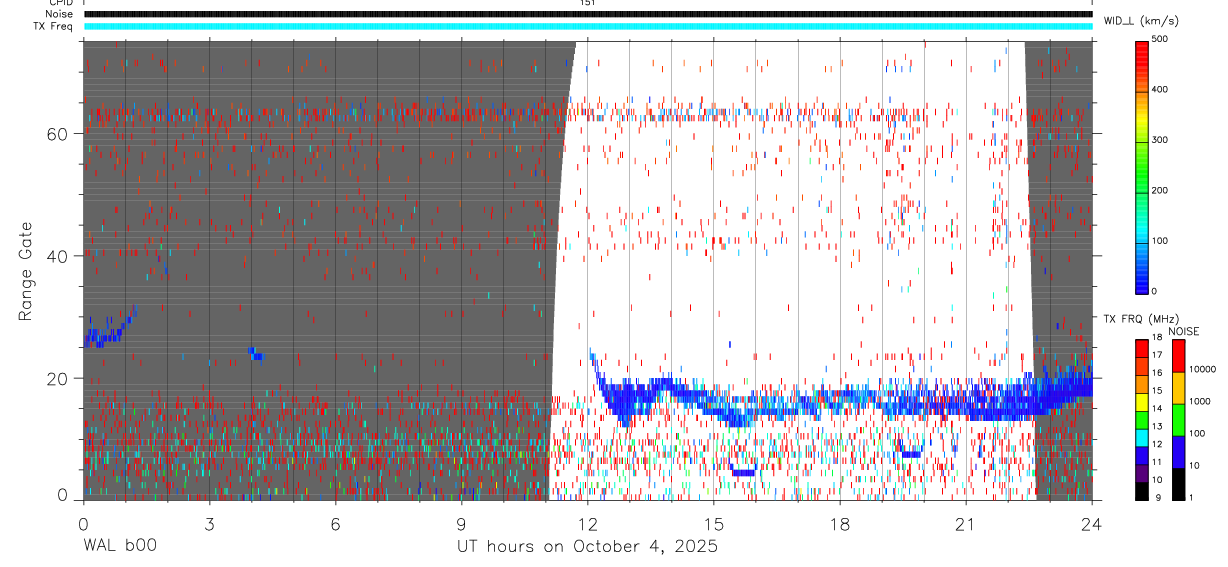Click the 21 tick label on the time axis
This screenshot has height=567, width=1228.
[966, 523]
